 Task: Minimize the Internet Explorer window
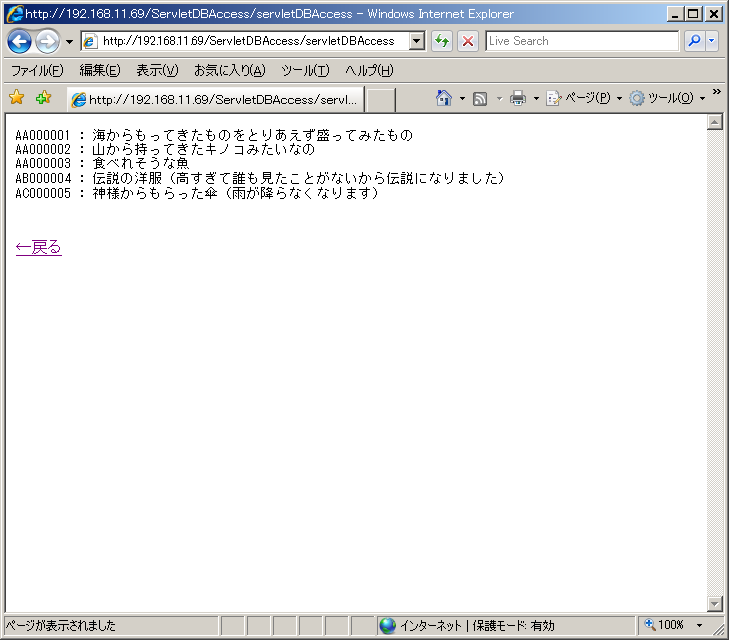(x=675, y=14)
